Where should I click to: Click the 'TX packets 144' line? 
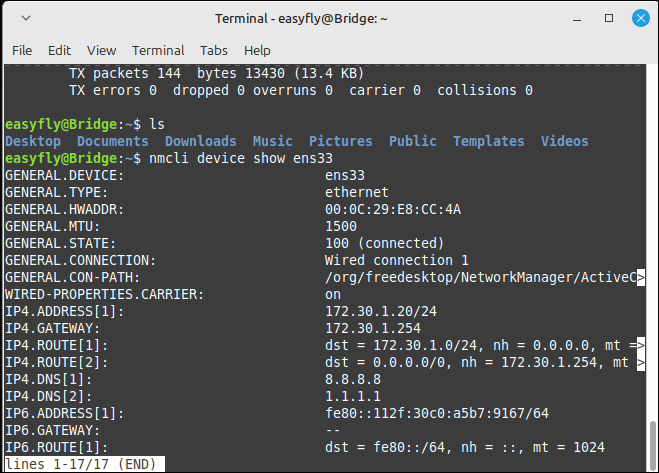[x=216, y=74]
